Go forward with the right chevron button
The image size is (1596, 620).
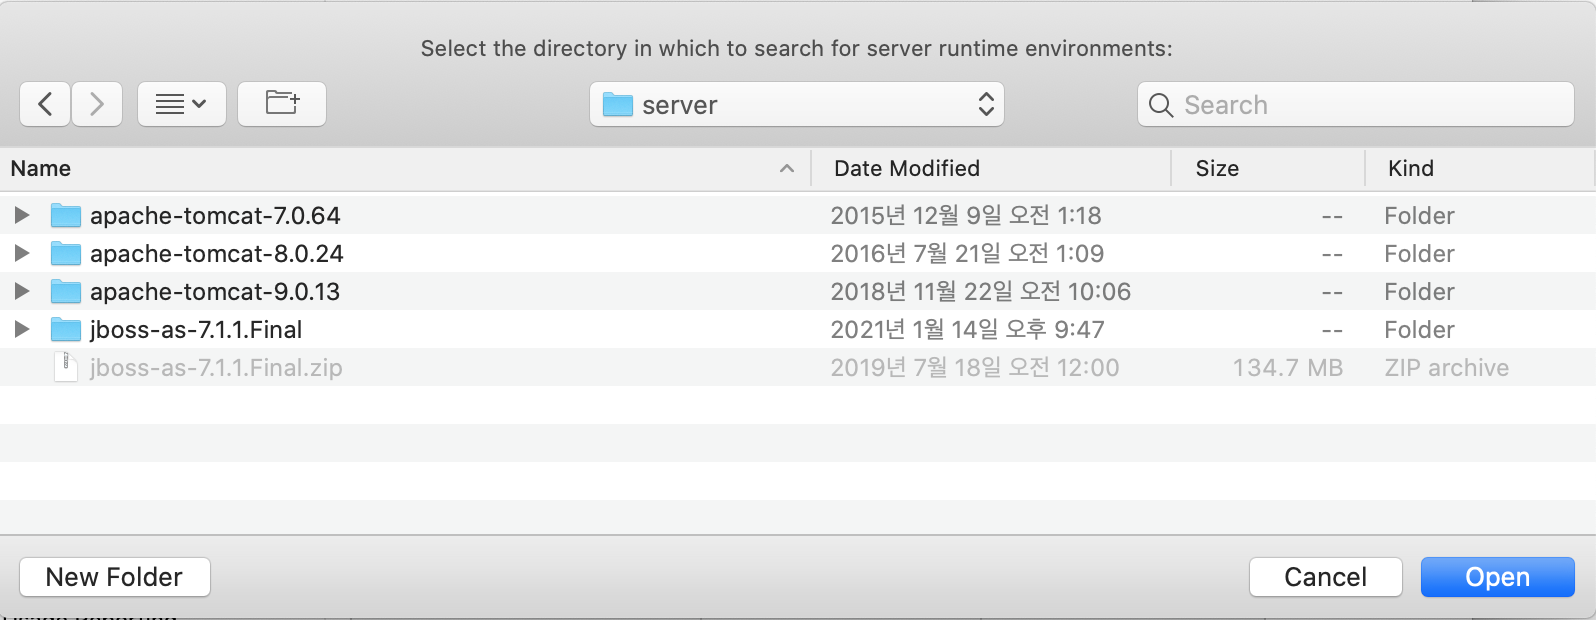pyautogui.click(x=97, y=104)
